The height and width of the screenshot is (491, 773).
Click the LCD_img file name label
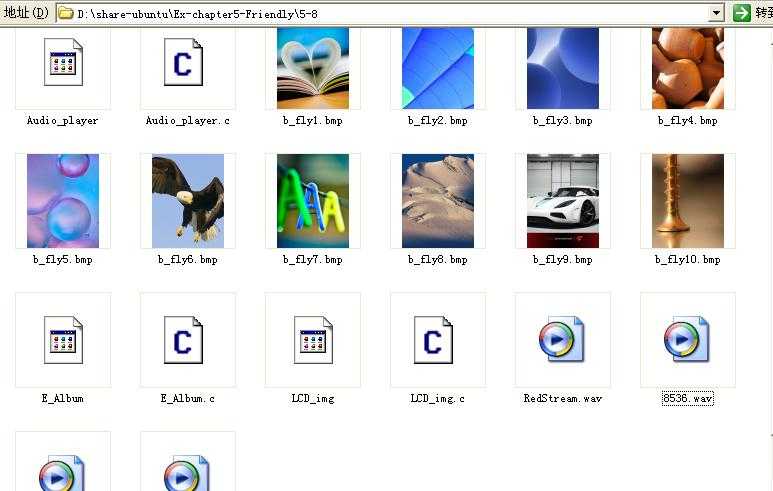(313, 398)
